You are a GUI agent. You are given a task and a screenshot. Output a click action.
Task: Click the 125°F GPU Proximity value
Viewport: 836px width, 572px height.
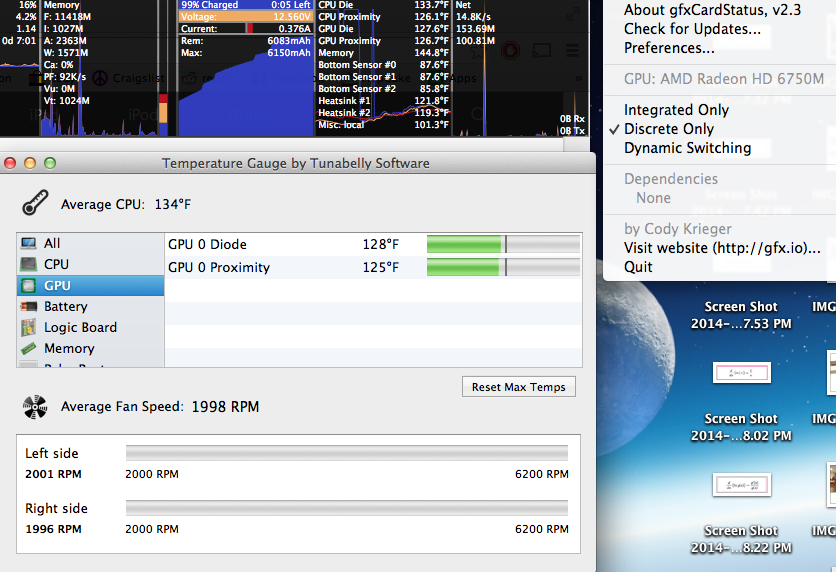381,267
